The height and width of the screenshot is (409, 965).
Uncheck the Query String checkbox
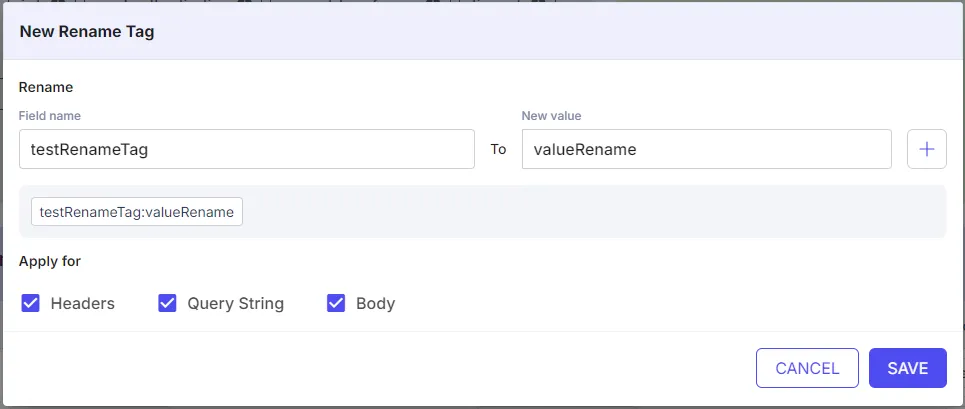[167, 303]
